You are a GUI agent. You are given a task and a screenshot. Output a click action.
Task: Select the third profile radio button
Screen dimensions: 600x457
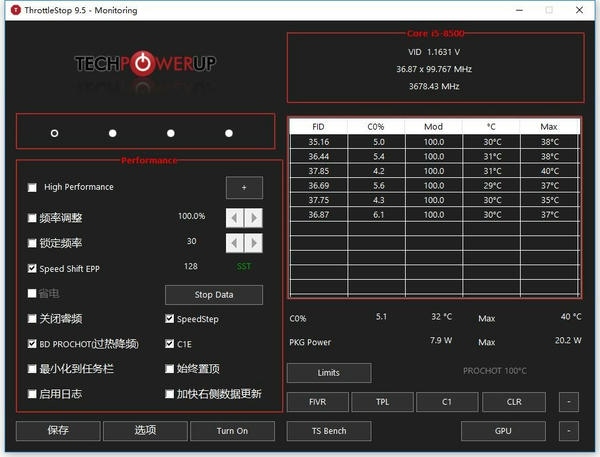171,133
